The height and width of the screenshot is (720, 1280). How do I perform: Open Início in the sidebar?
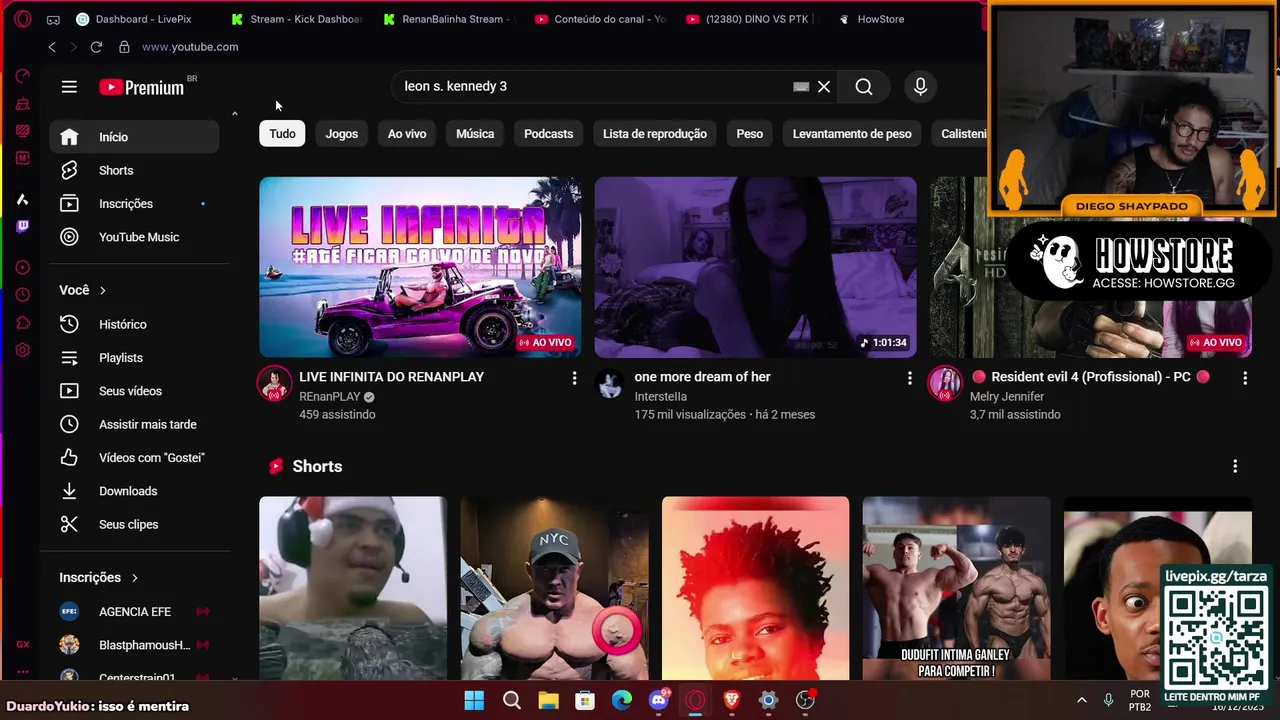[x=134, y=137]
